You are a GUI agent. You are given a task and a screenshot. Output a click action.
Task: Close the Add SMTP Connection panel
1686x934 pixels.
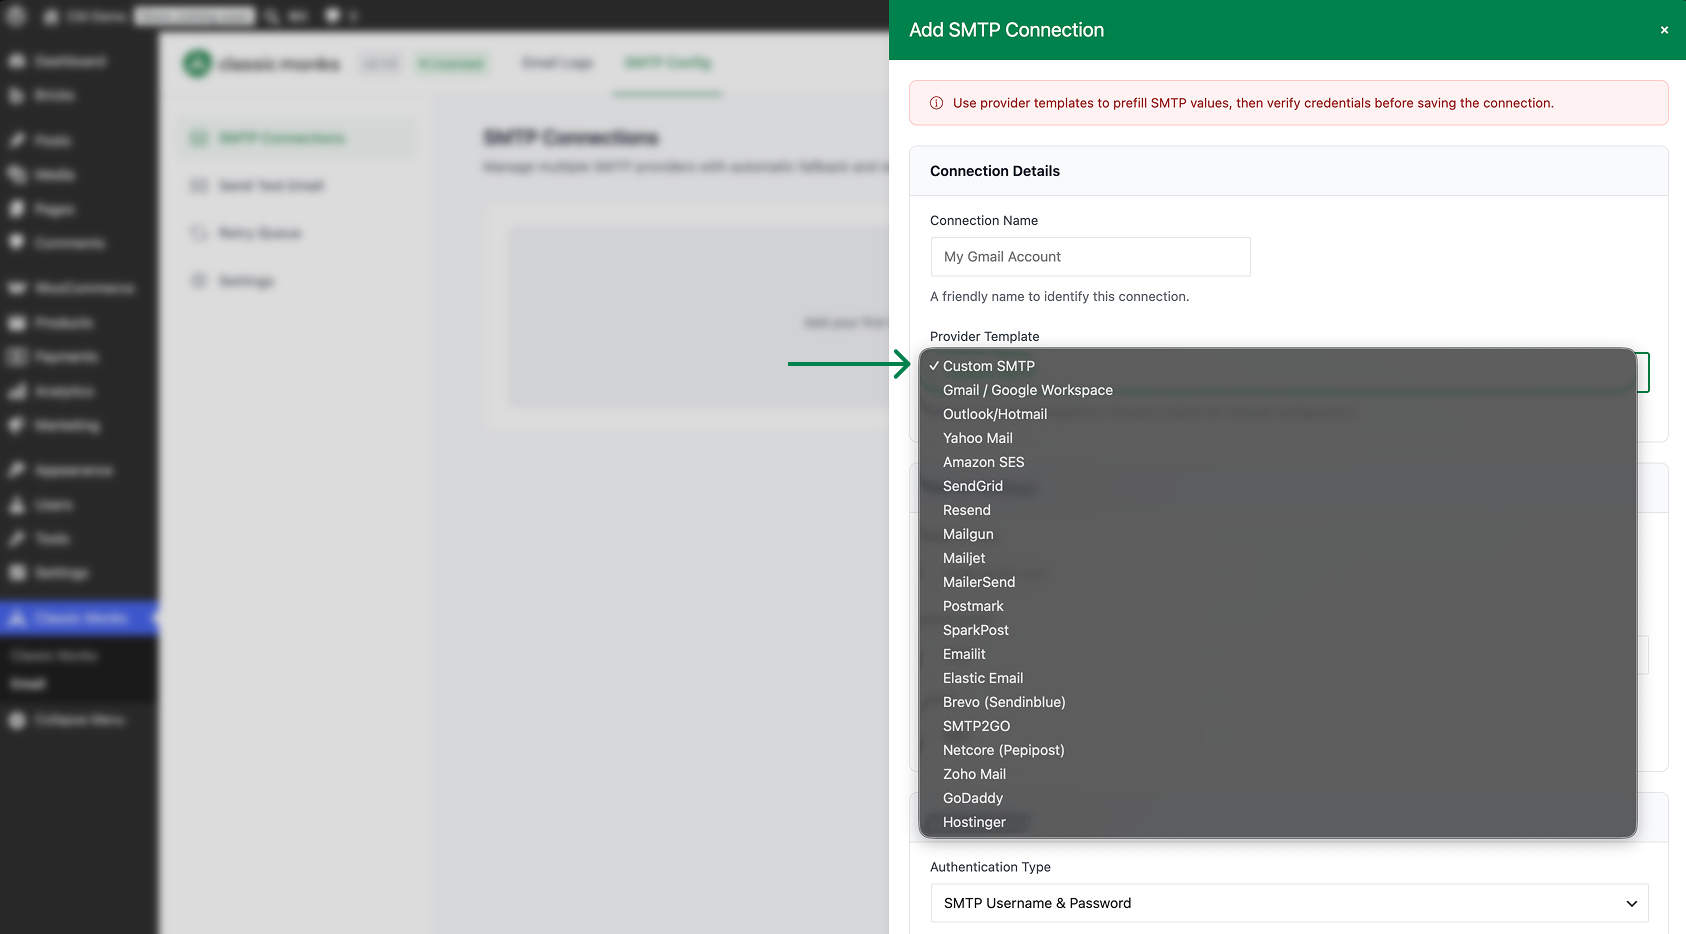click(x=1664, y=30)
